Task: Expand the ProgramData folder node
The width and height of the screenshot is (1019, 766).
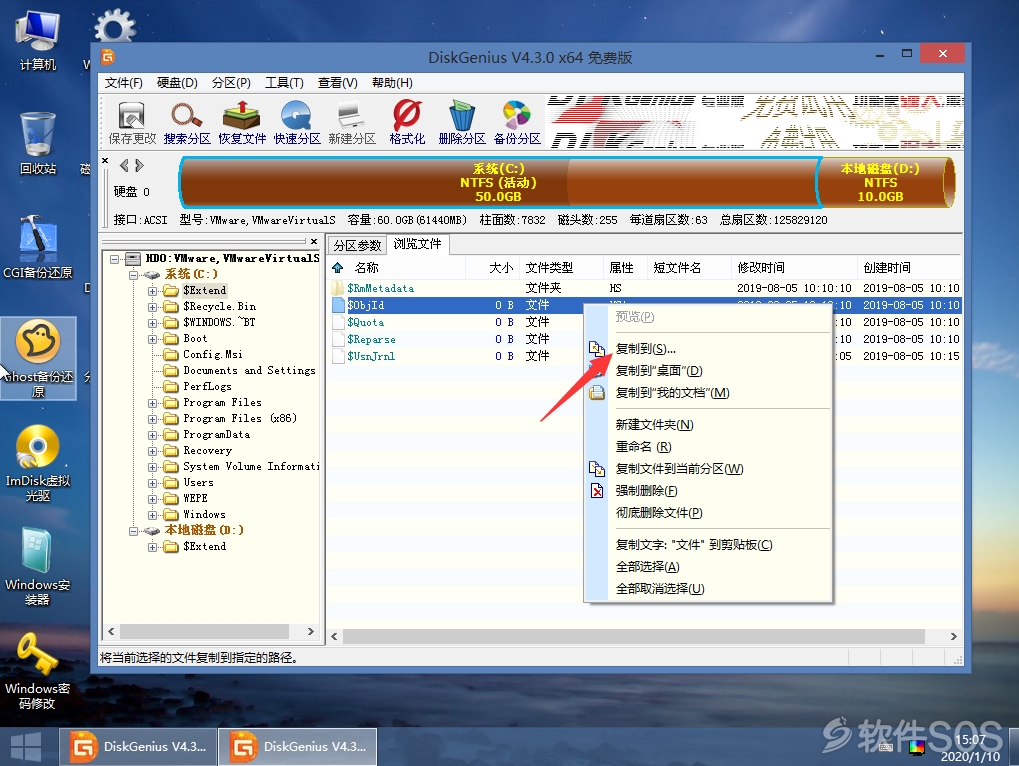Action: point(152,435)
